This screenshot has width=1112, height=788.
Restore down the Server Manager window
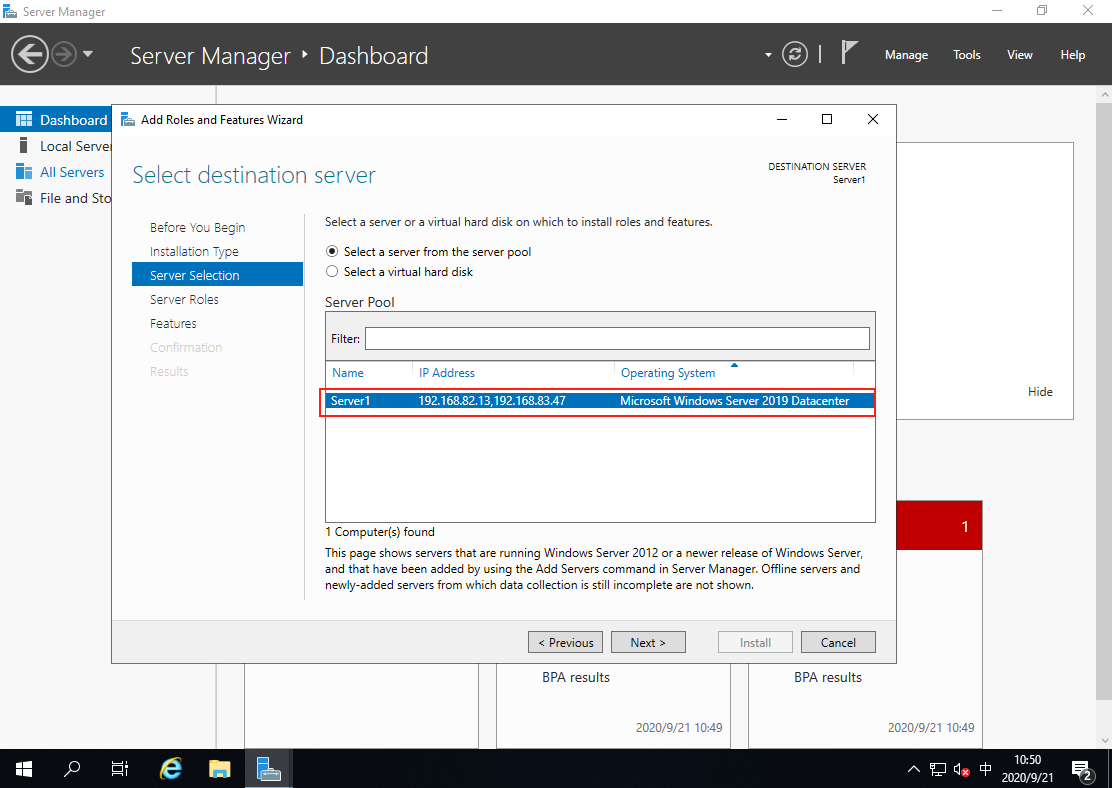[x=1042, y=11]
